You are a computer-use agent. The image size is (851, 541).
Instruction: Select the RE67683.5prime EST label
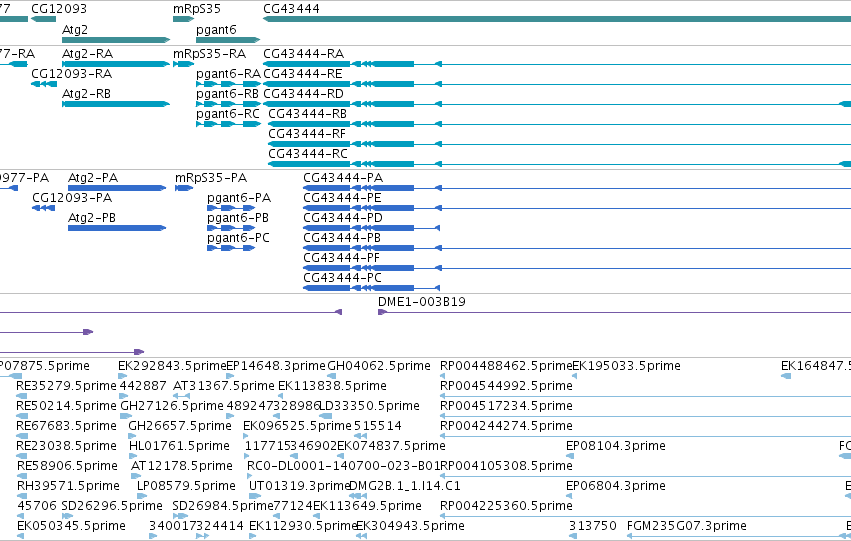pos(66,427)
